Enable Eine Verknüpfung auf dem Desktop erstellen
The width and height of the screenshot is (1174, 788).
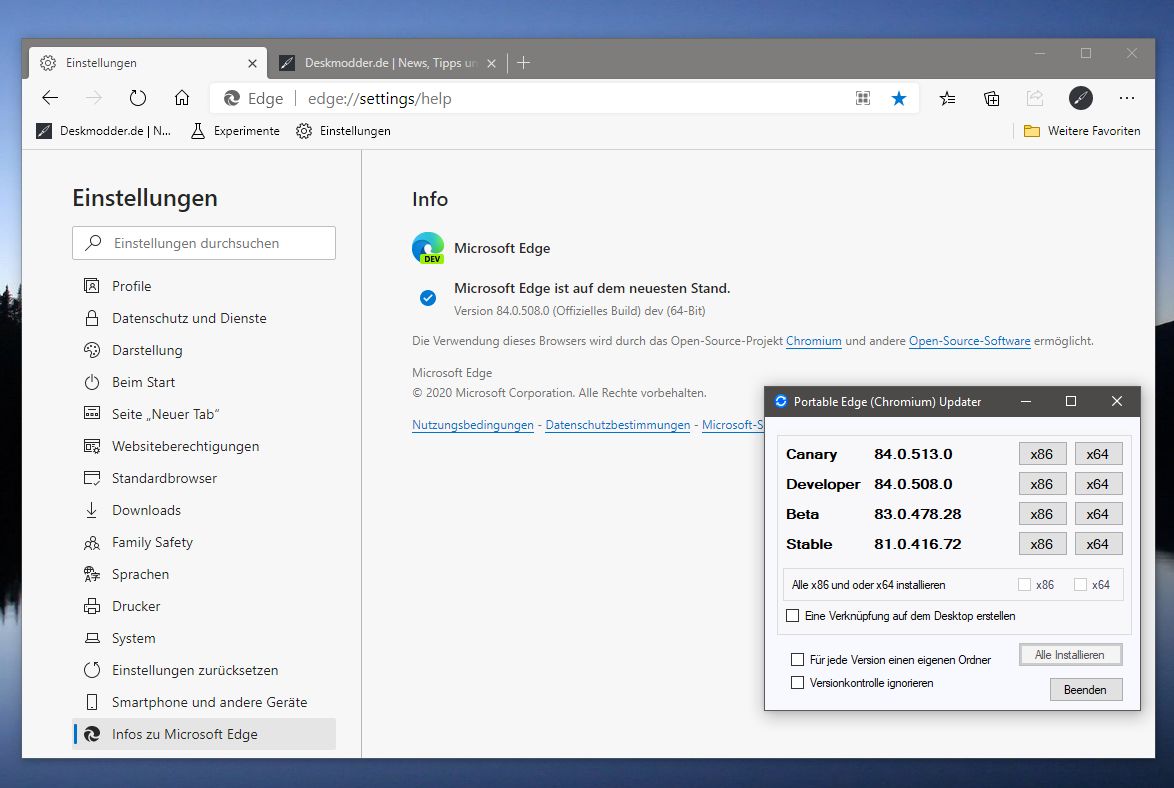[x=792, y=616]
